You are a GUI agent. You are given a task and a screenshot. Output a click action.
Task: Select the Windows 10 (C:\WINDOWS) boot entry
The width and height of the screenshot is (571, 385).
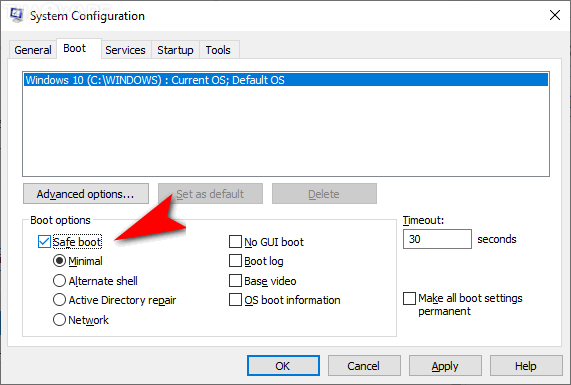[x=286, y=80]
